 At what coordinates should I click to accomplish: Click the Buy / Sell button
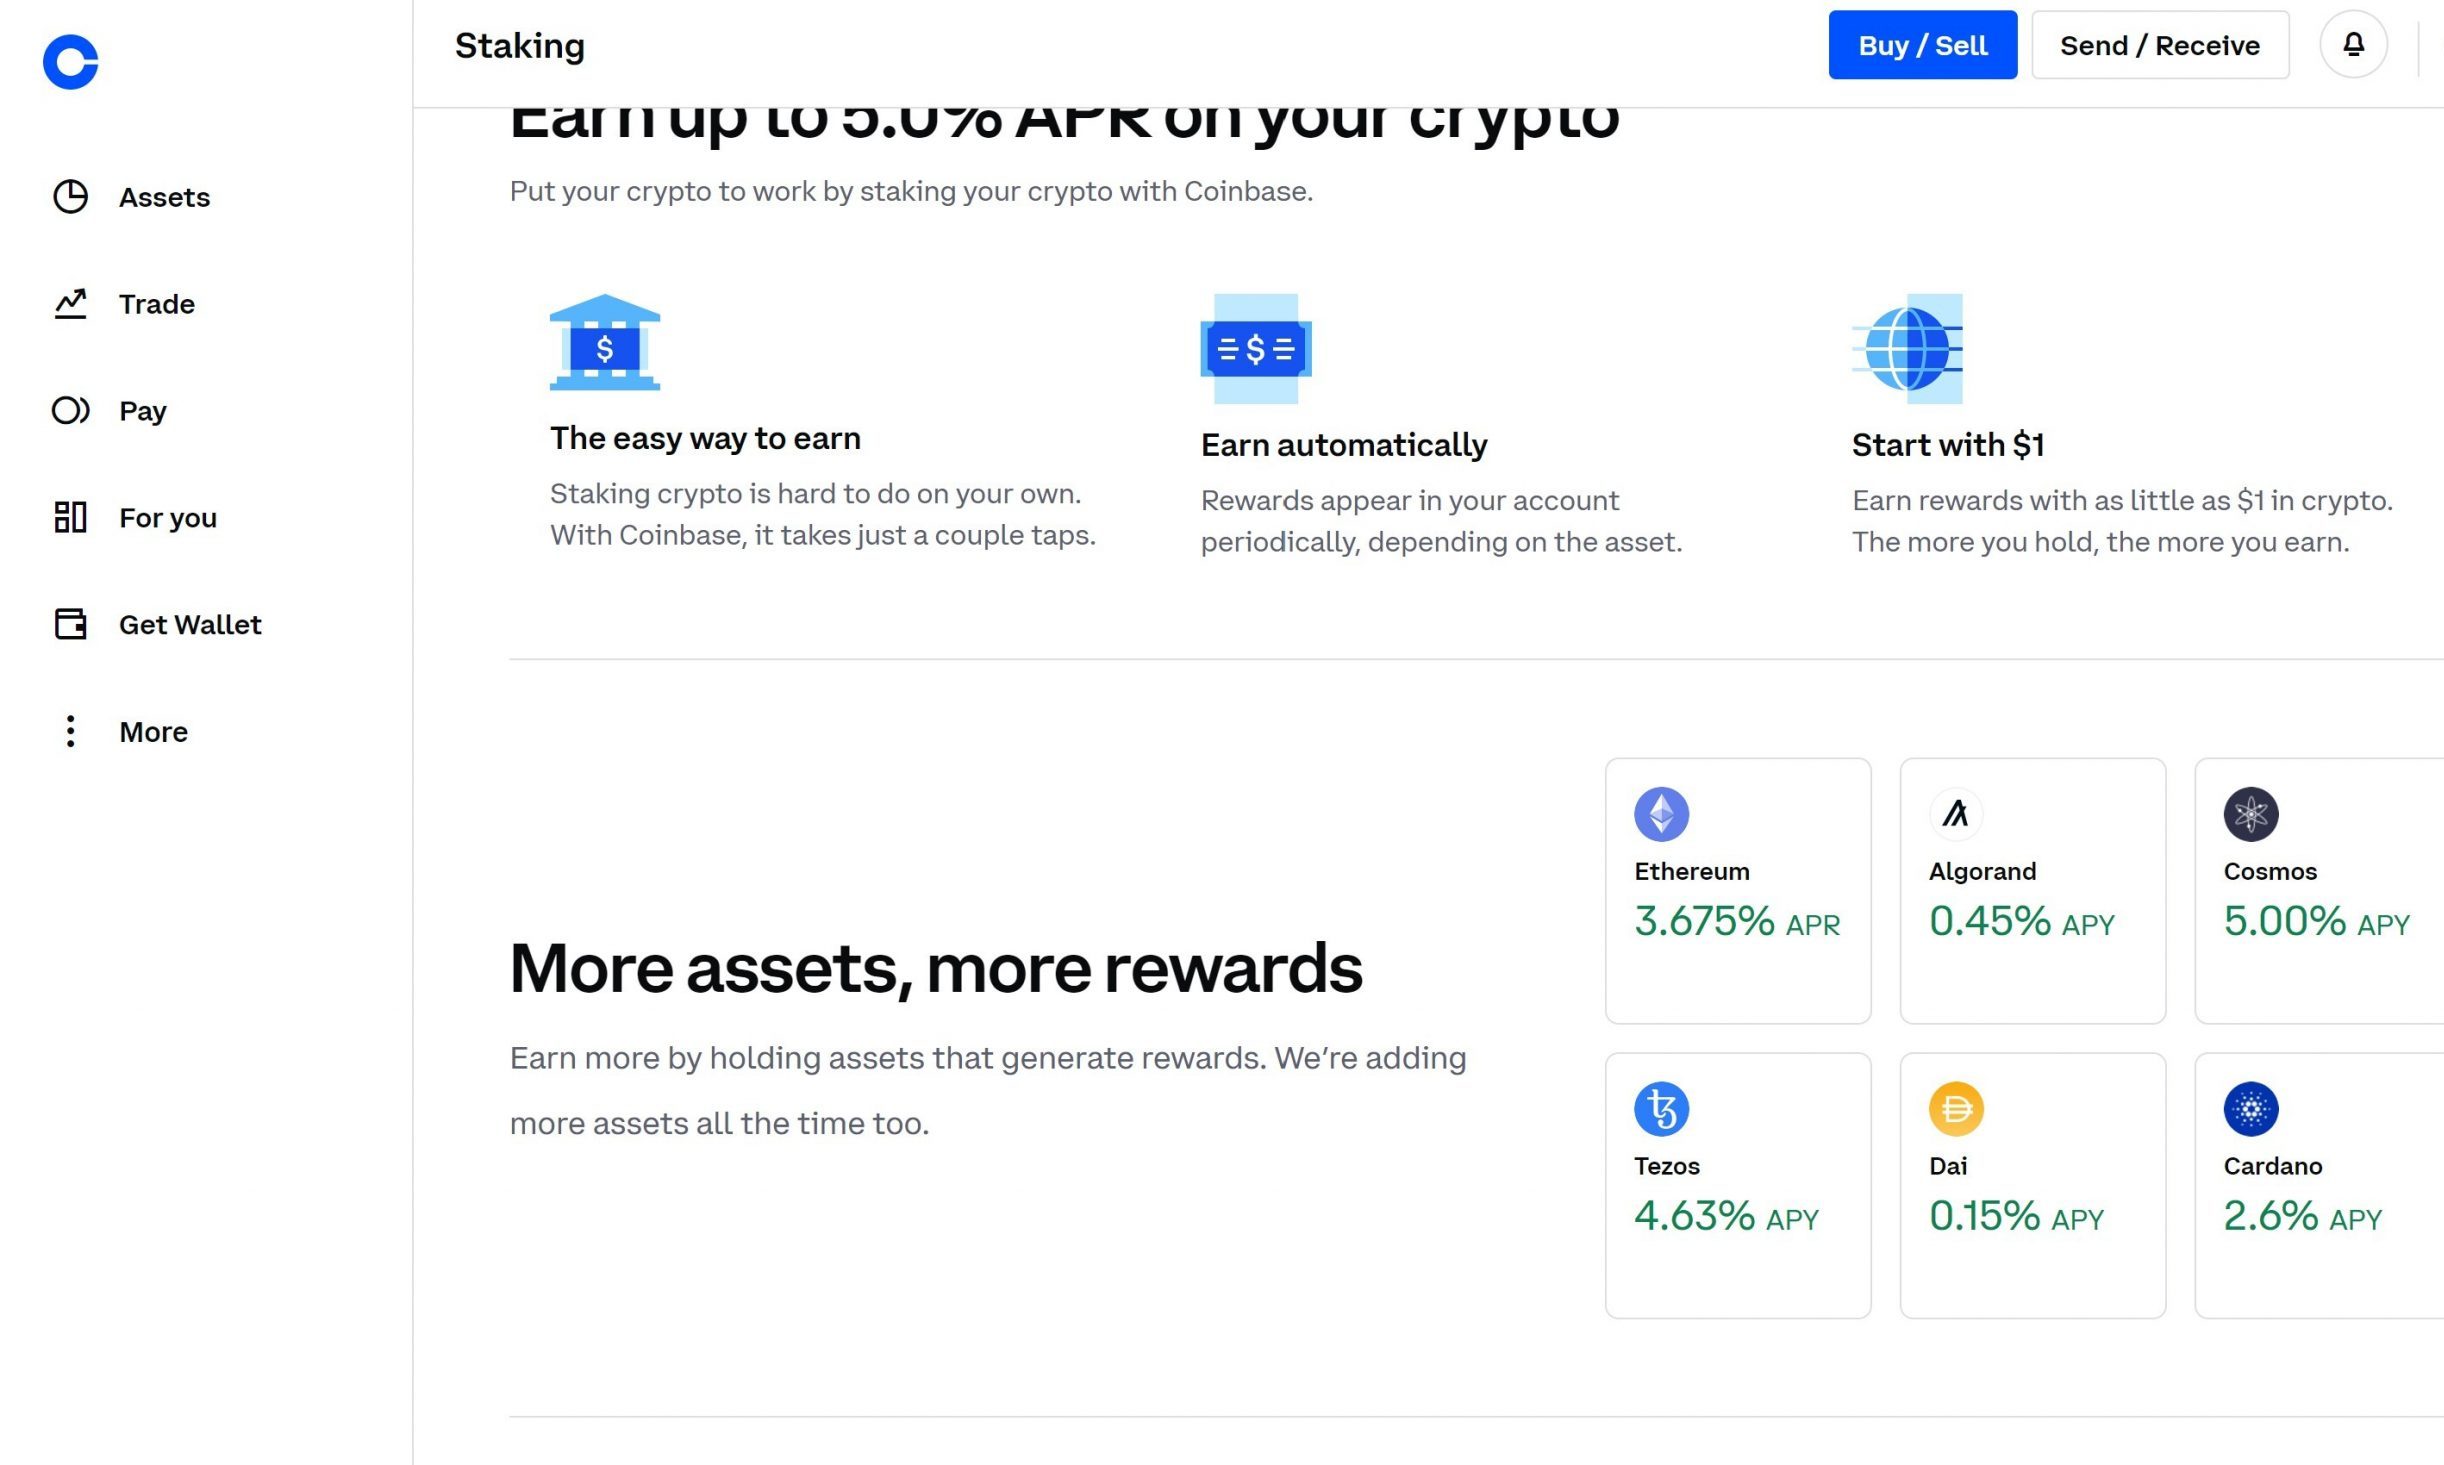1923,44
